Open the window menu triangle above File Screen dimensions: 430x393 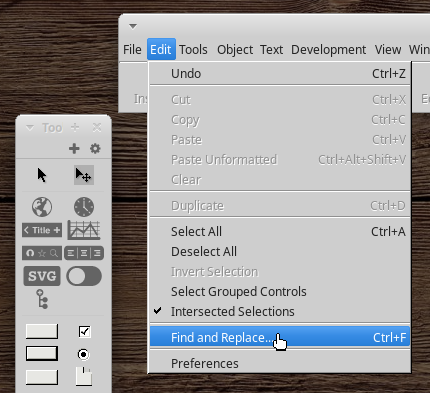pos(133,26)
